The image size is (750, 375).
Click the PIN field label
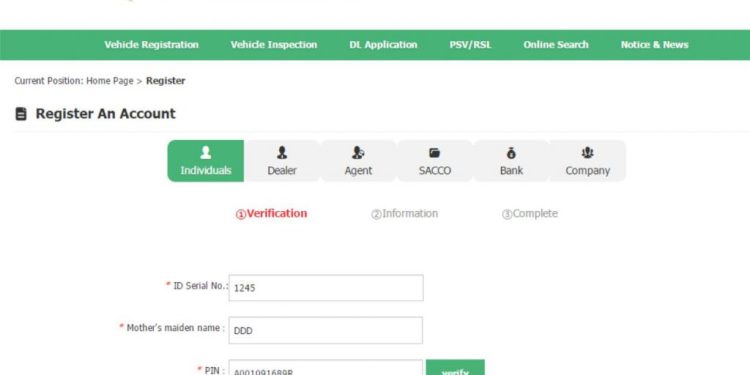tap(214, 370)
